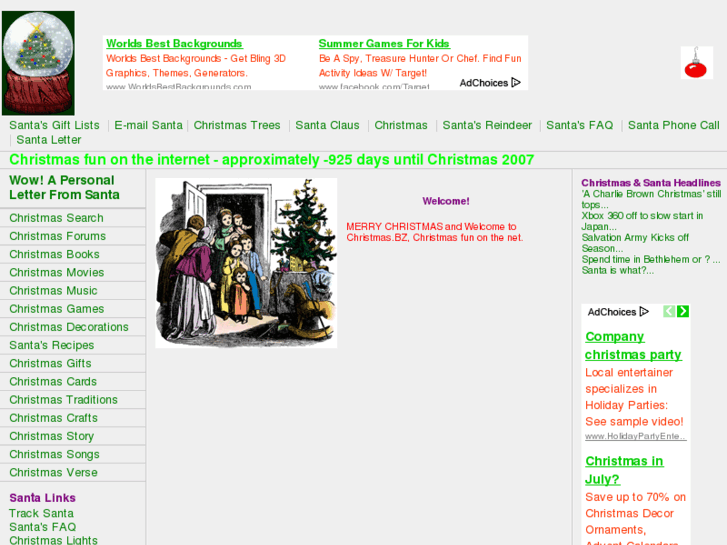Open Santa's FAQ under Santa Links

(x=42, y=527)
